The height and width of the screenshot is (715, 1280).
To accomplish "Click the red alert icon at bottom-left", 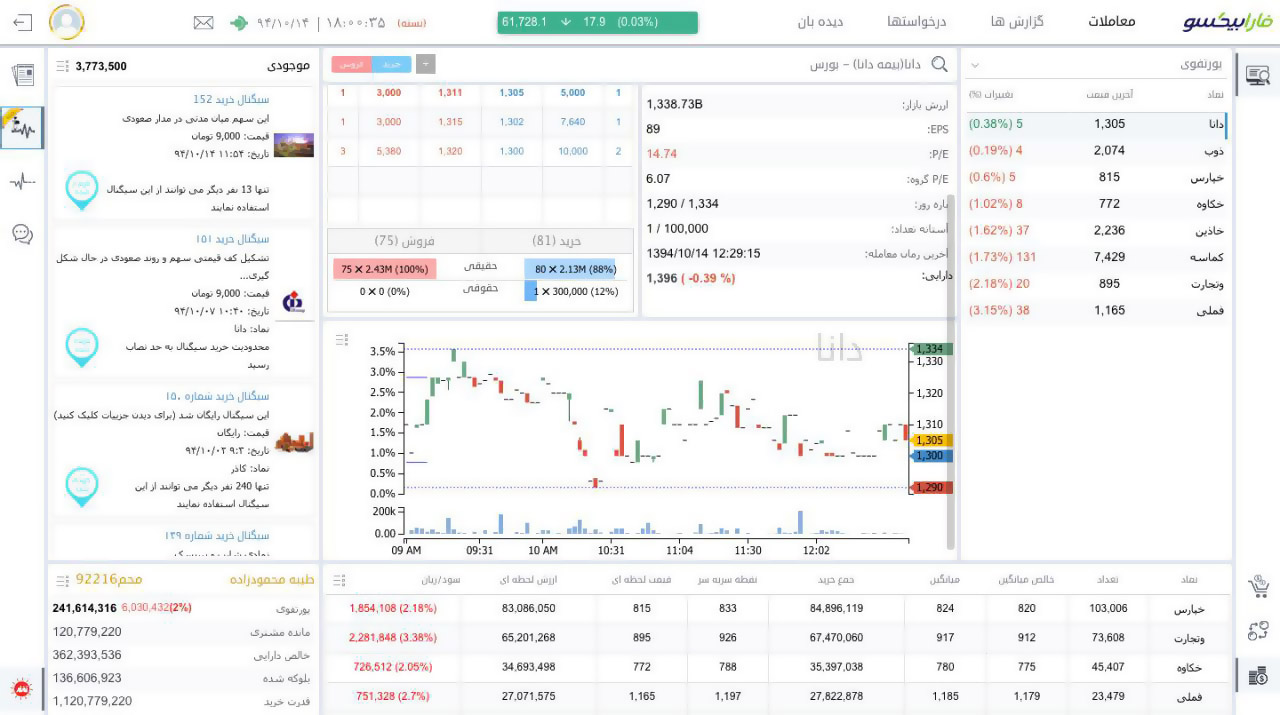I will point(21,689).
